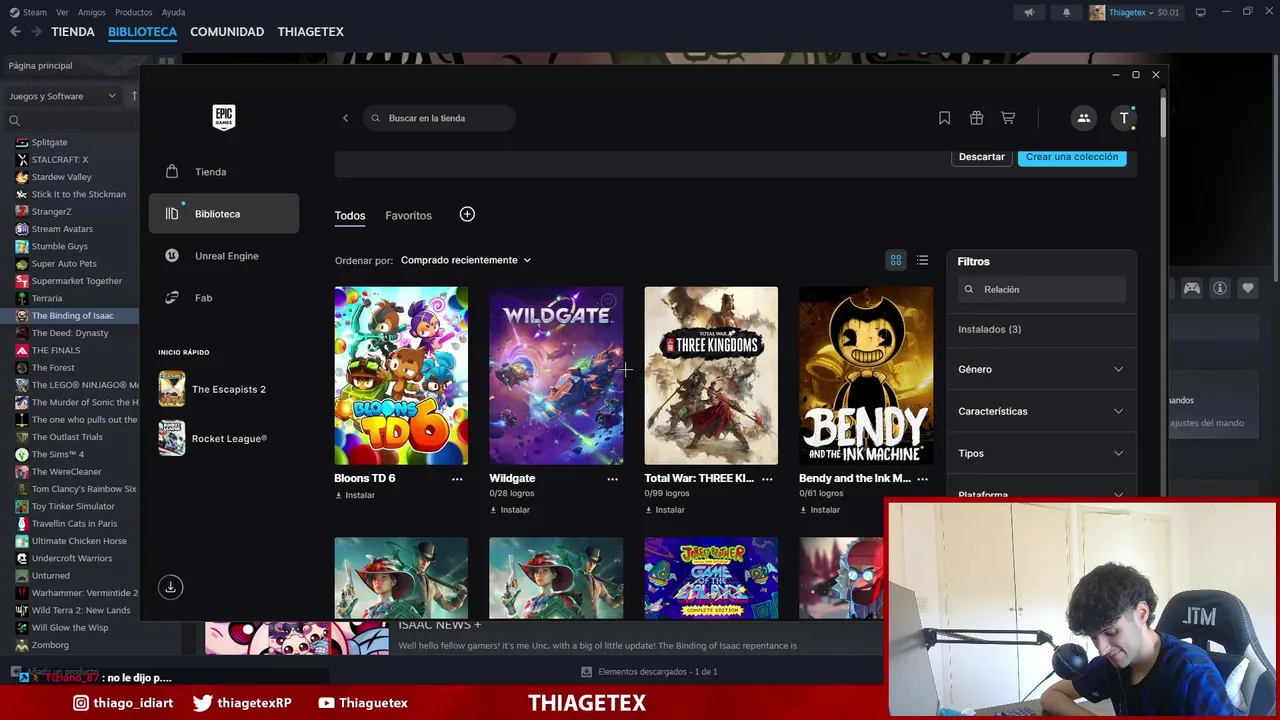
Task: Open Juegos y Software dropdown in Steam
Action: click(x=62, y=96)
